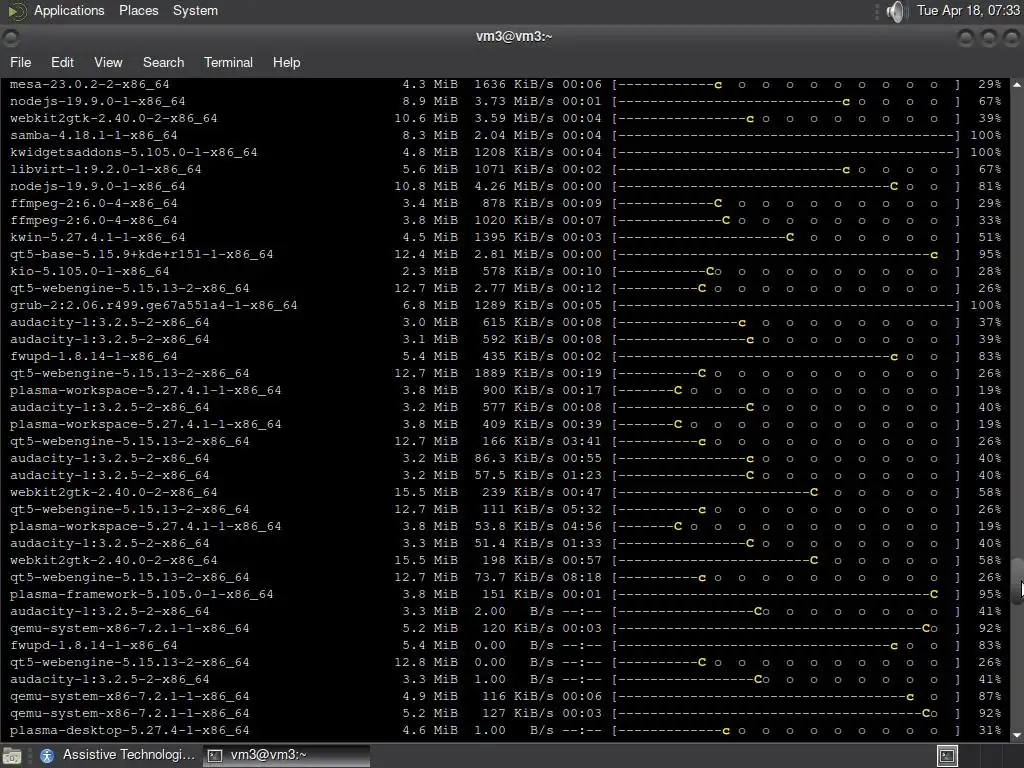
Task: Click the mesa-23.0.2-2-x86_64 package line
Action: point(89,84)
